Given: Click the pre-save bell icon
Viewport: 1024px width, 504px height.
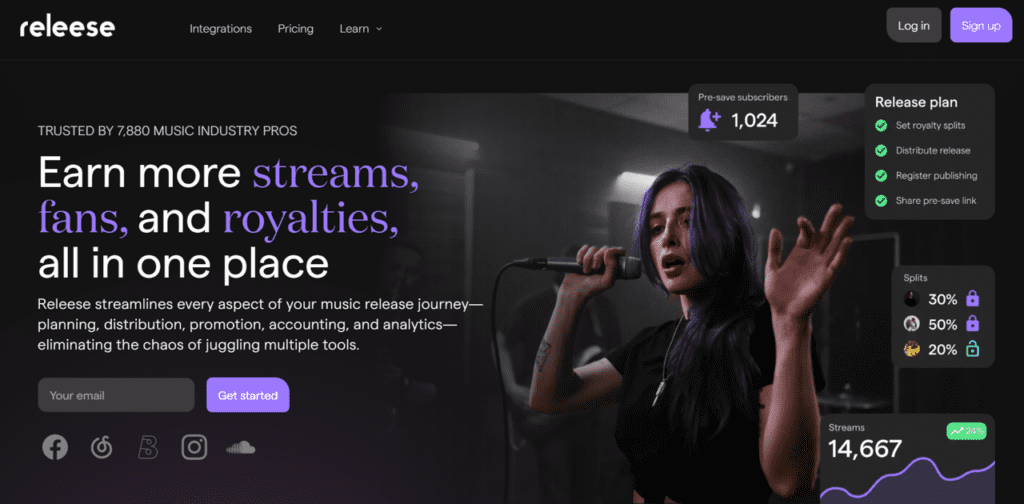Looking at the screenshot, I should [x=709, y=120].
